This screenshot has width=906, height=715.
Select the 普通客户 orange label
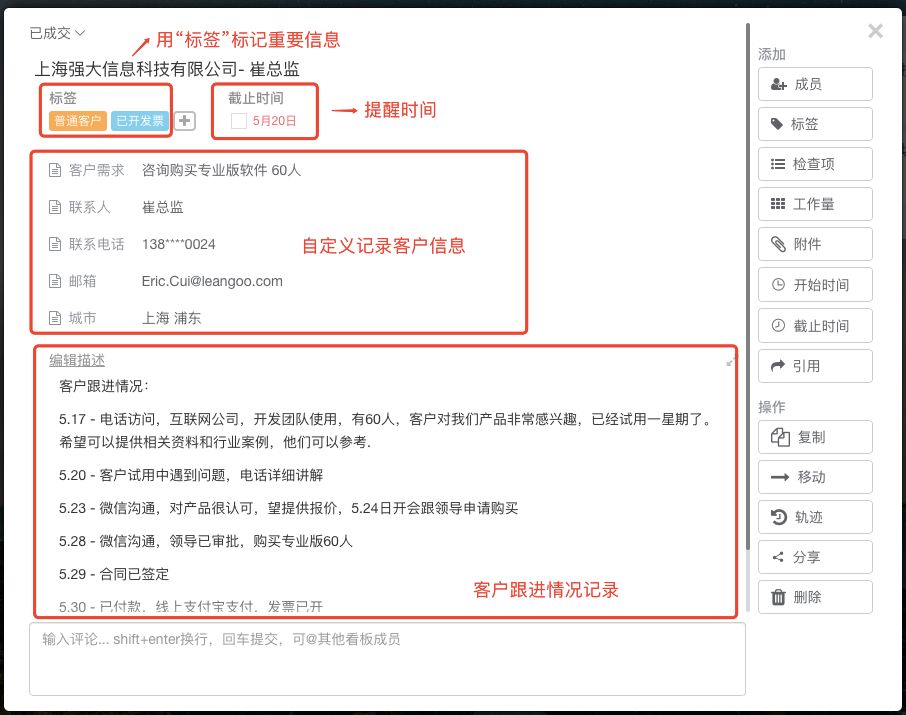pyautogui.click(x=78, y=121)
